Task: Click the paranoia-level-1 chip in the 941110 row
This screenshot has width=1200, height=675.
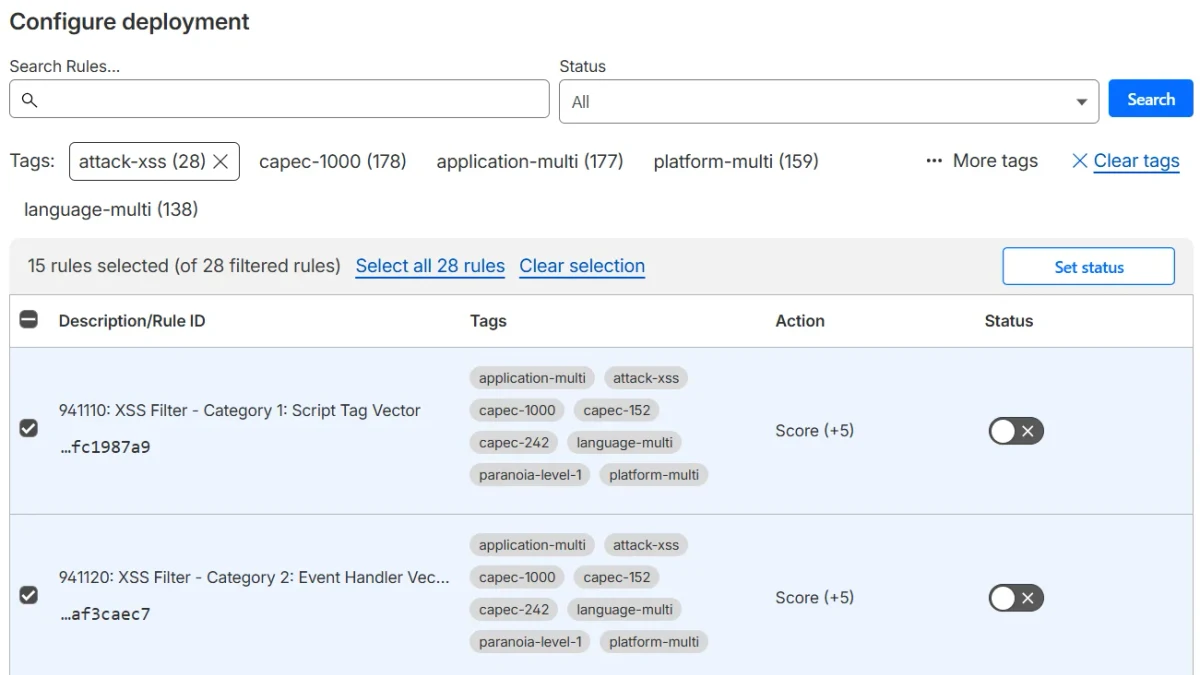Action: coord(530,474)
